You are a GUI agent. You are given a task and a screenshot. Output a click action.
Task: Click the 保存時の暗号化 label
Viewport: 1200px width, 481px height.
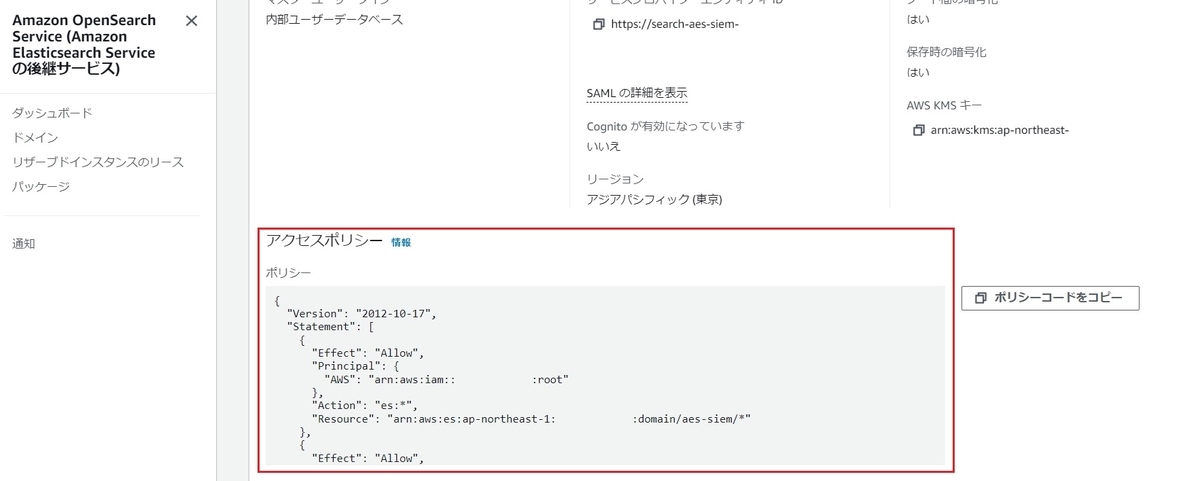tap(946, 52)
